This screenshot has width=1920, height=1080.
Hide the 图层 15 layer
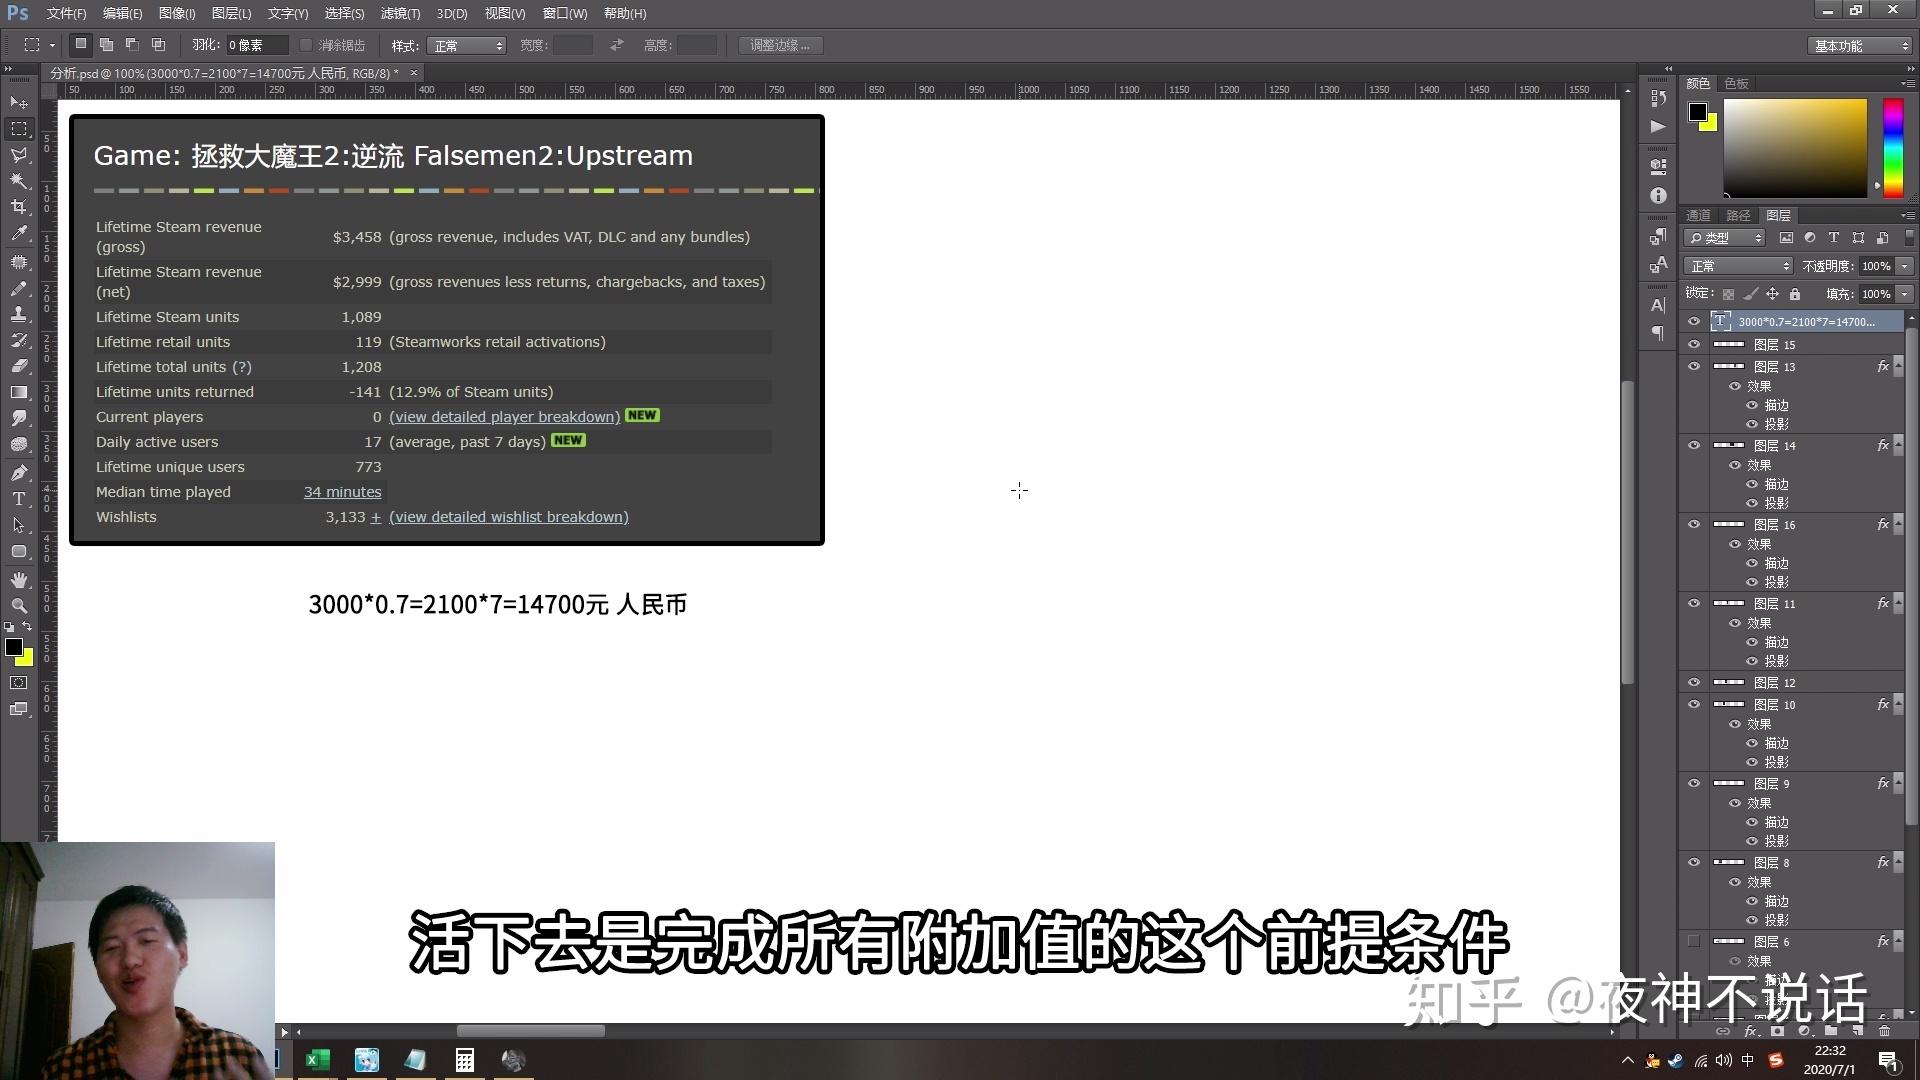pos(1694,344)
